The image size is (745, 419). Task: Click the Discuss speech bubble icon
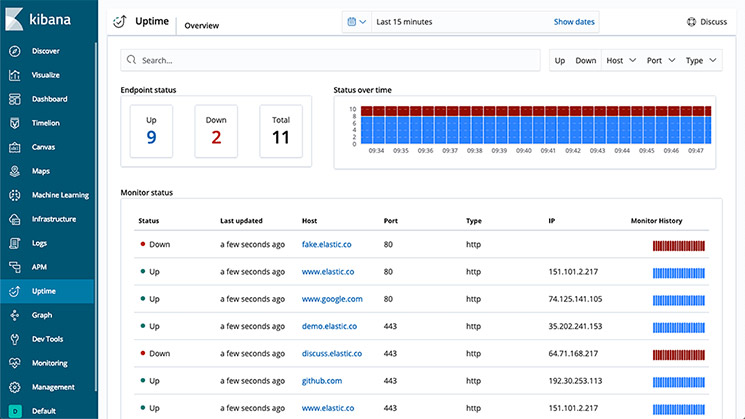point(691,22)
